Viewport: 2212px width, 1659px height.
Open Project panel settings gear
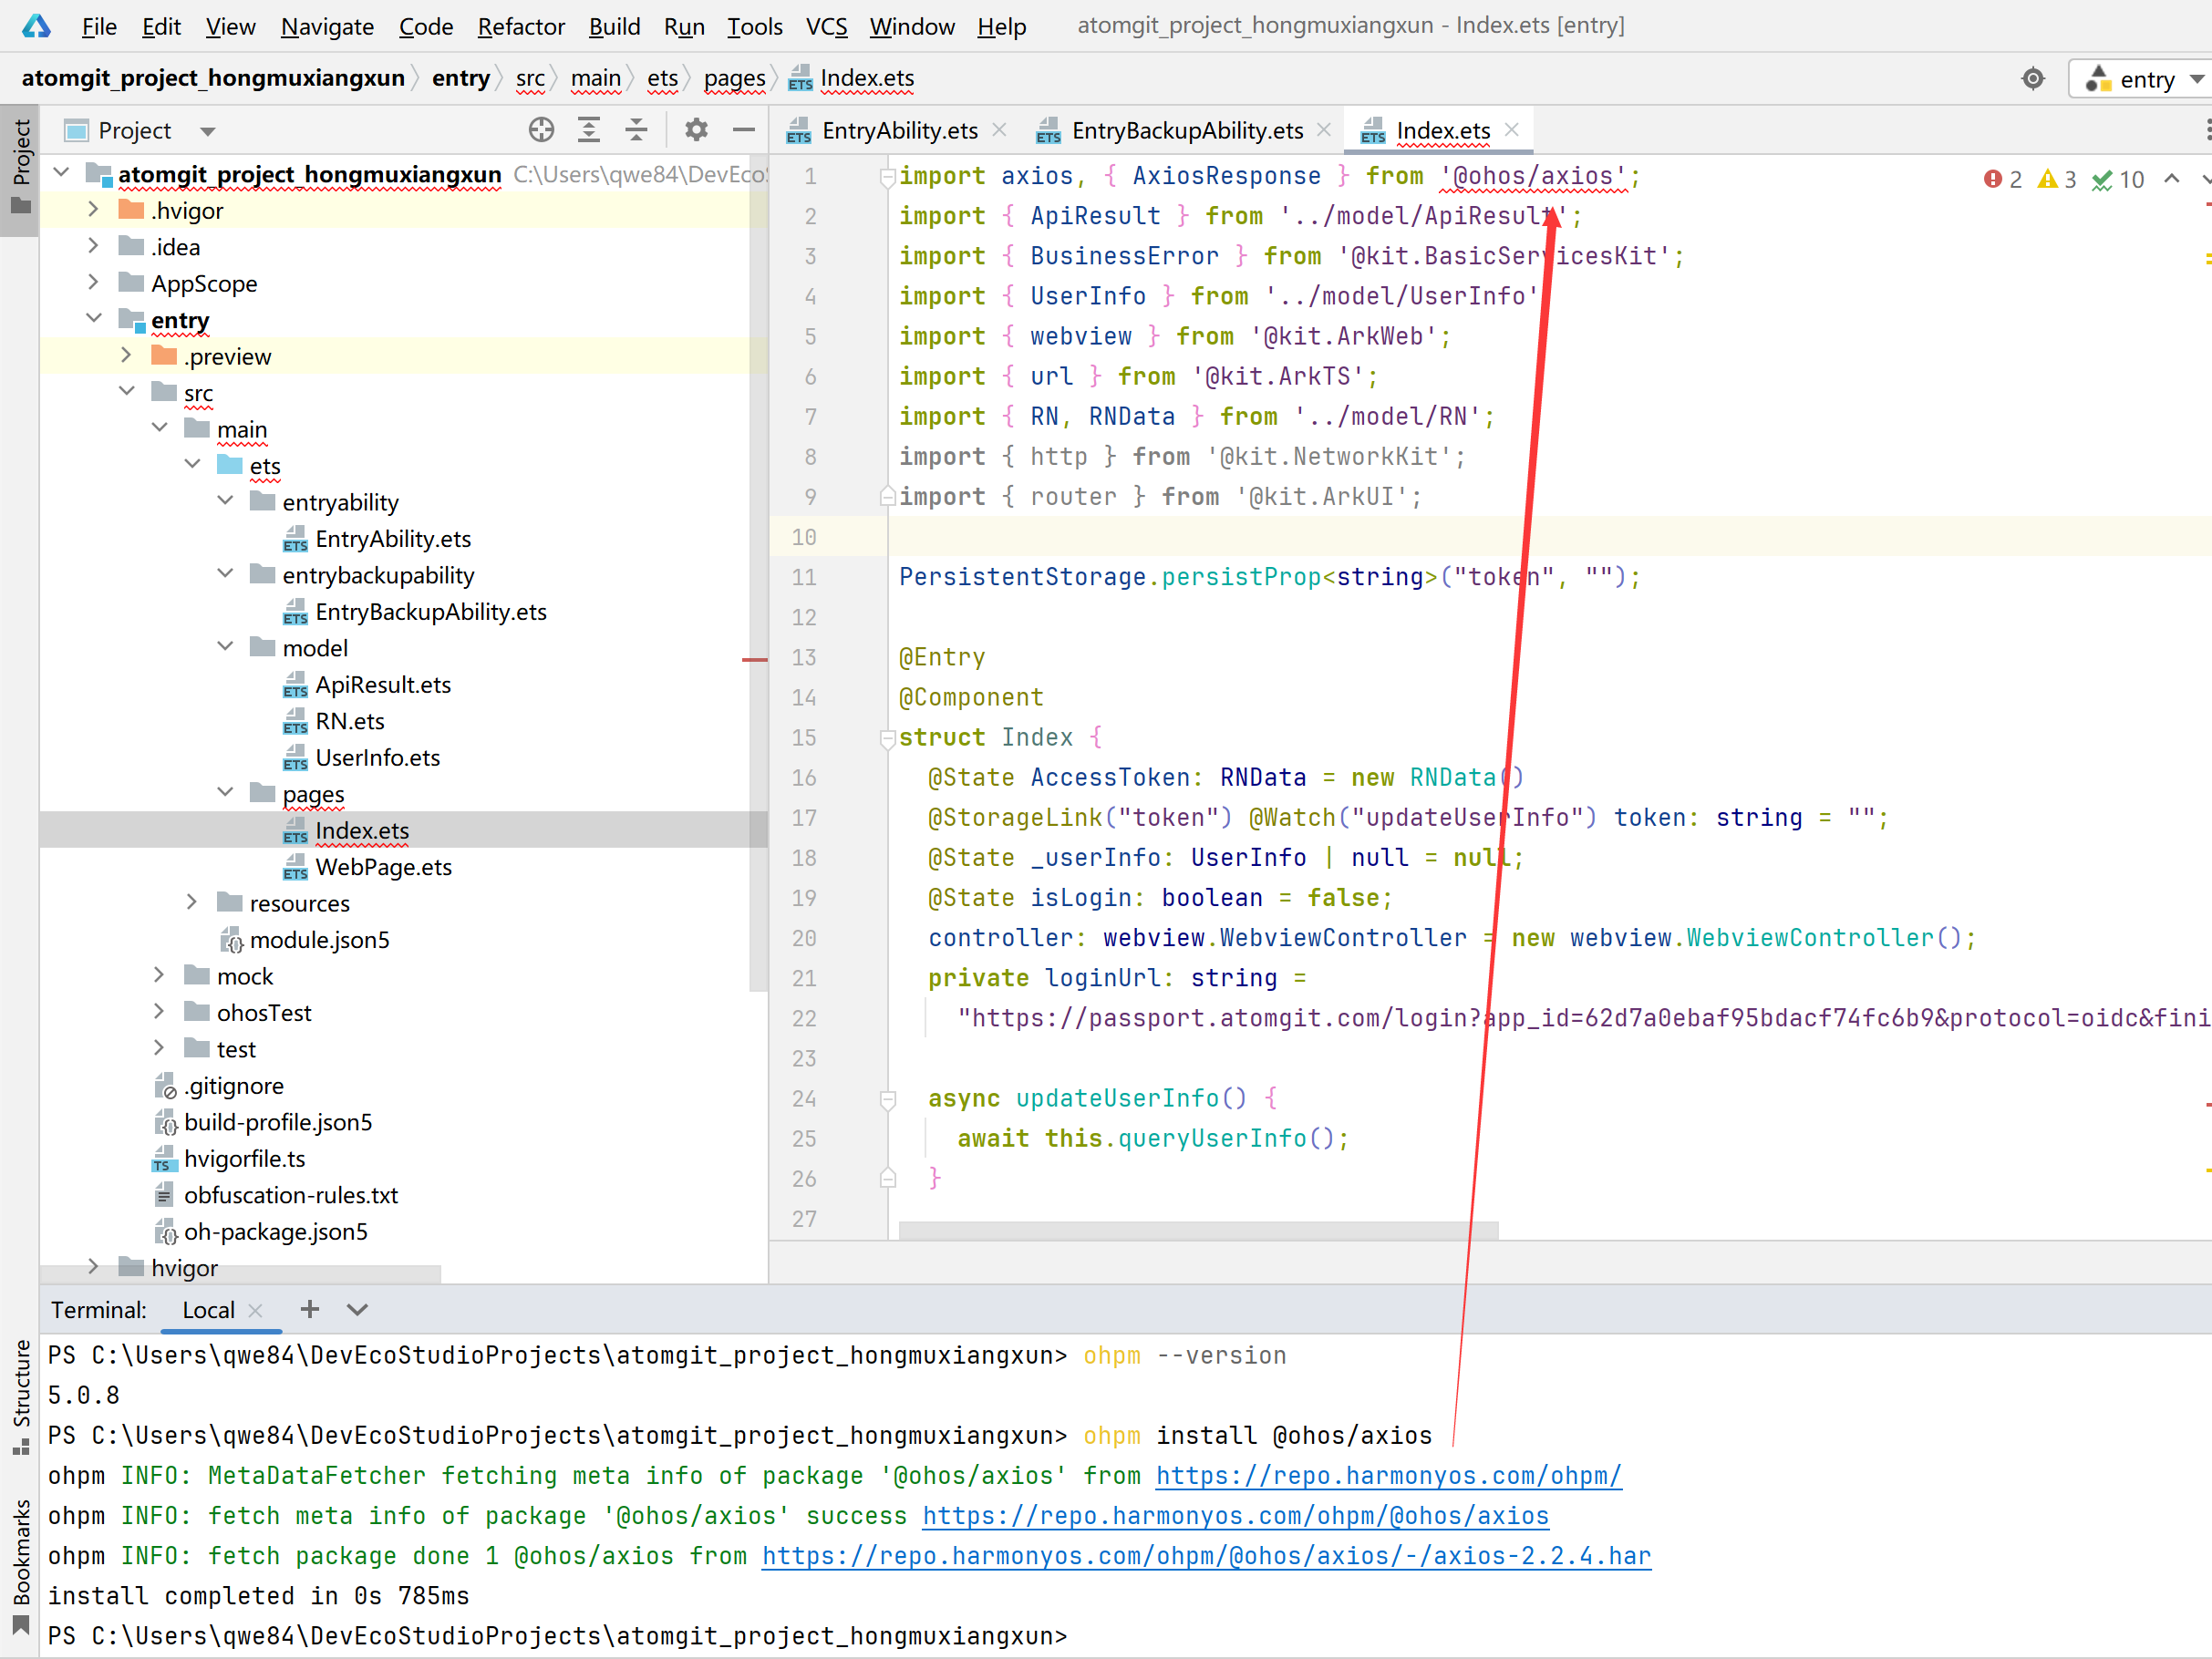tap(696, 130)
